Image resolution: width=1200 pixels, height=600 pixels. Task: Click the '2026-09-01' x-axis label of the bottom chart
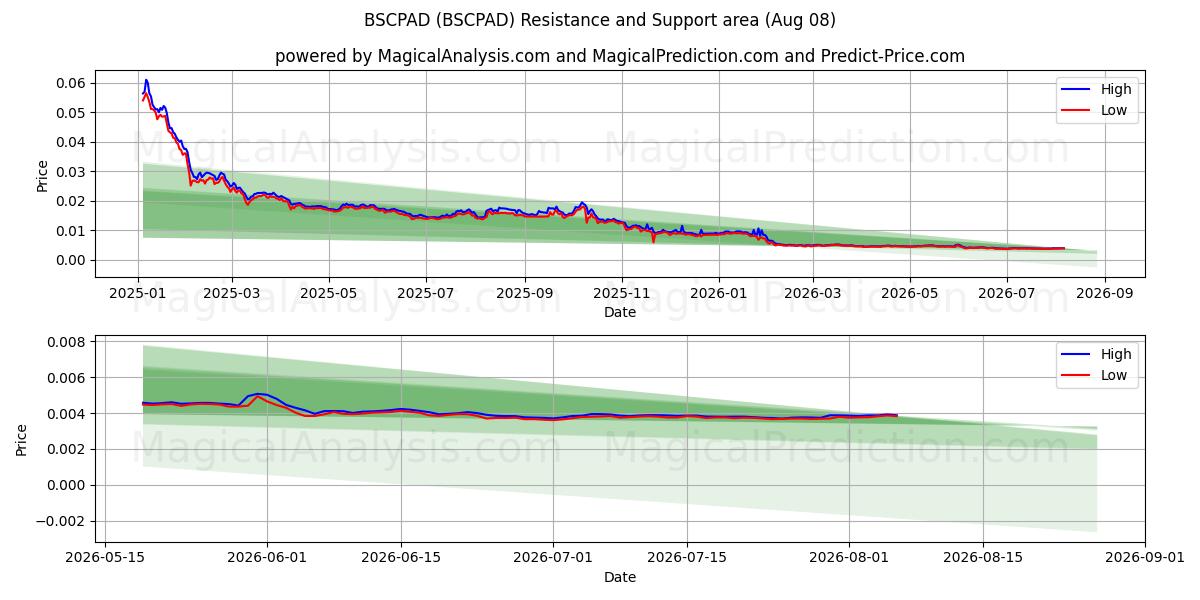1145,559
